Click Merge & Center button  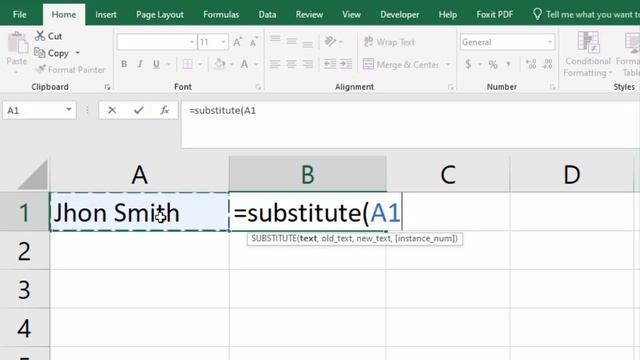point(401,64)
